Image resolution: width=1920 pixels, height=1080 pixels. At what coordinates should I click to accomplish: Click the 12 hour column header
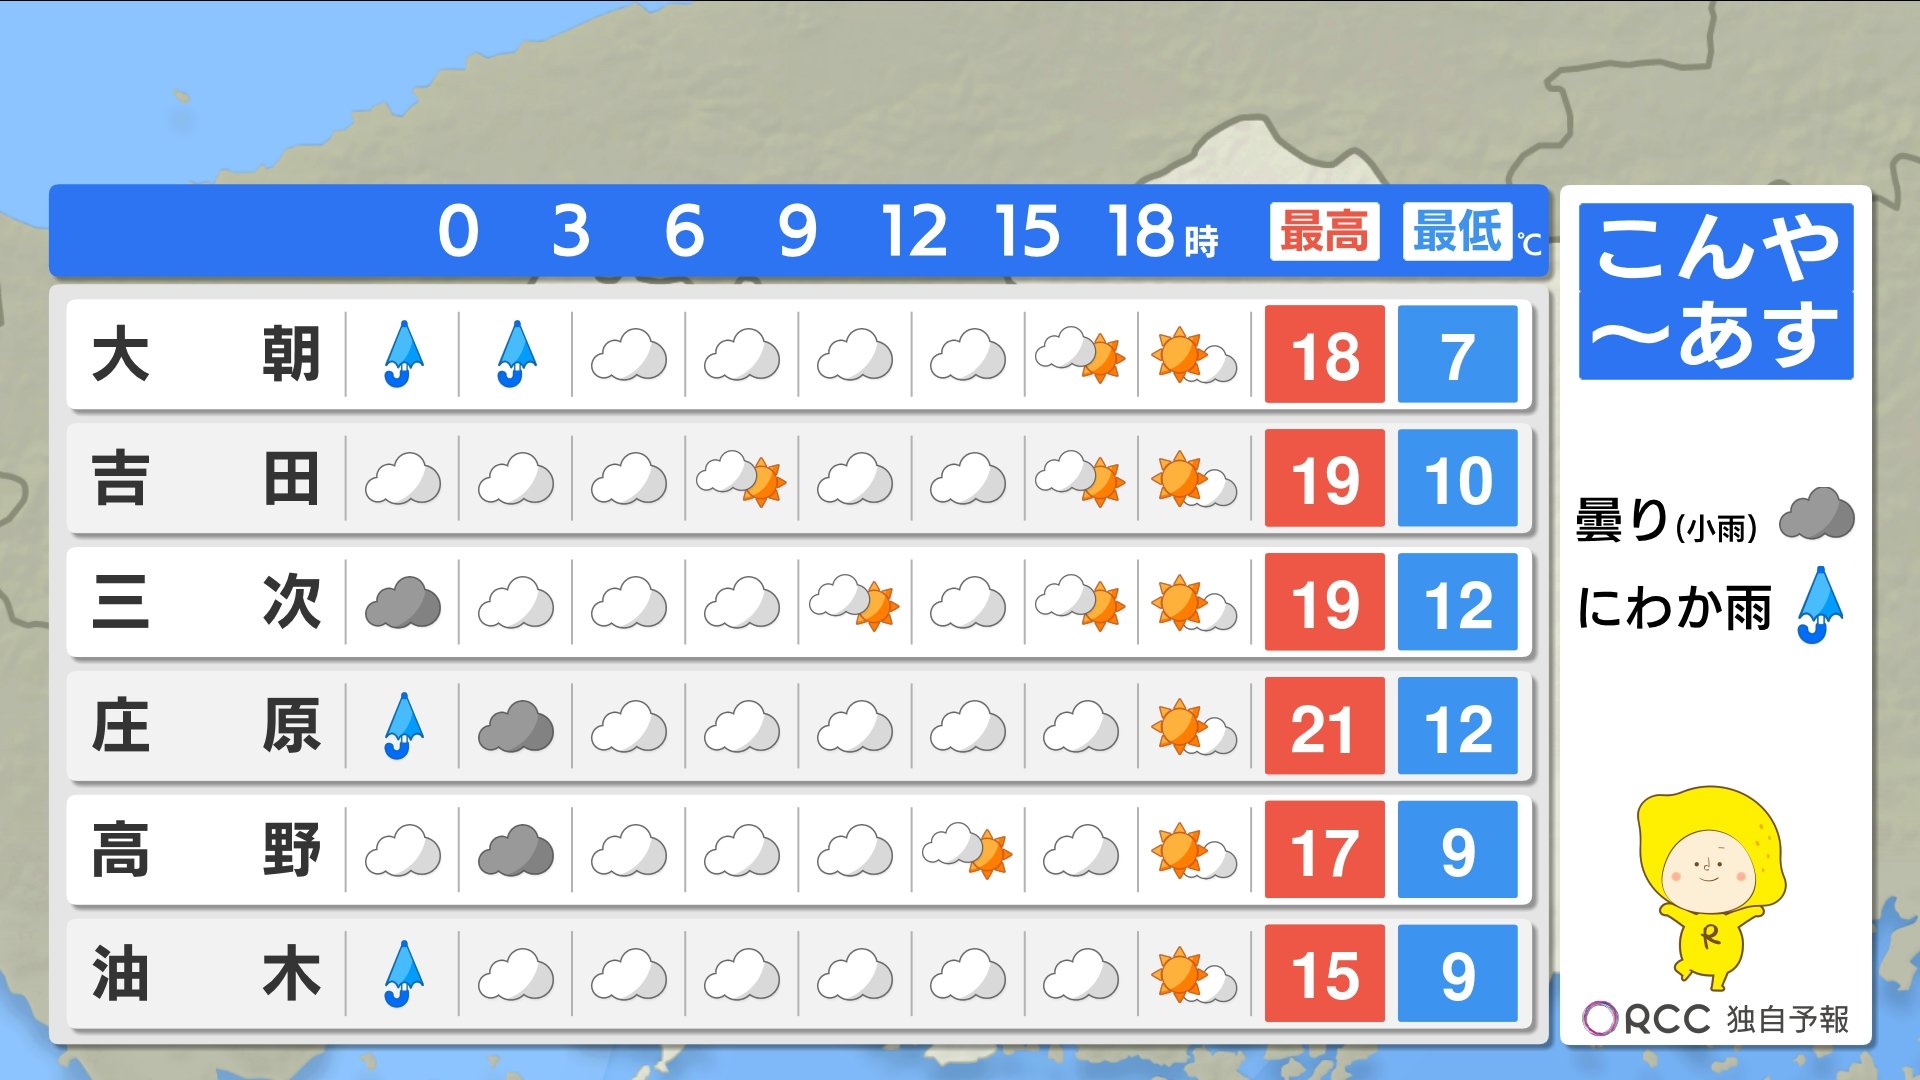(912, 232)
